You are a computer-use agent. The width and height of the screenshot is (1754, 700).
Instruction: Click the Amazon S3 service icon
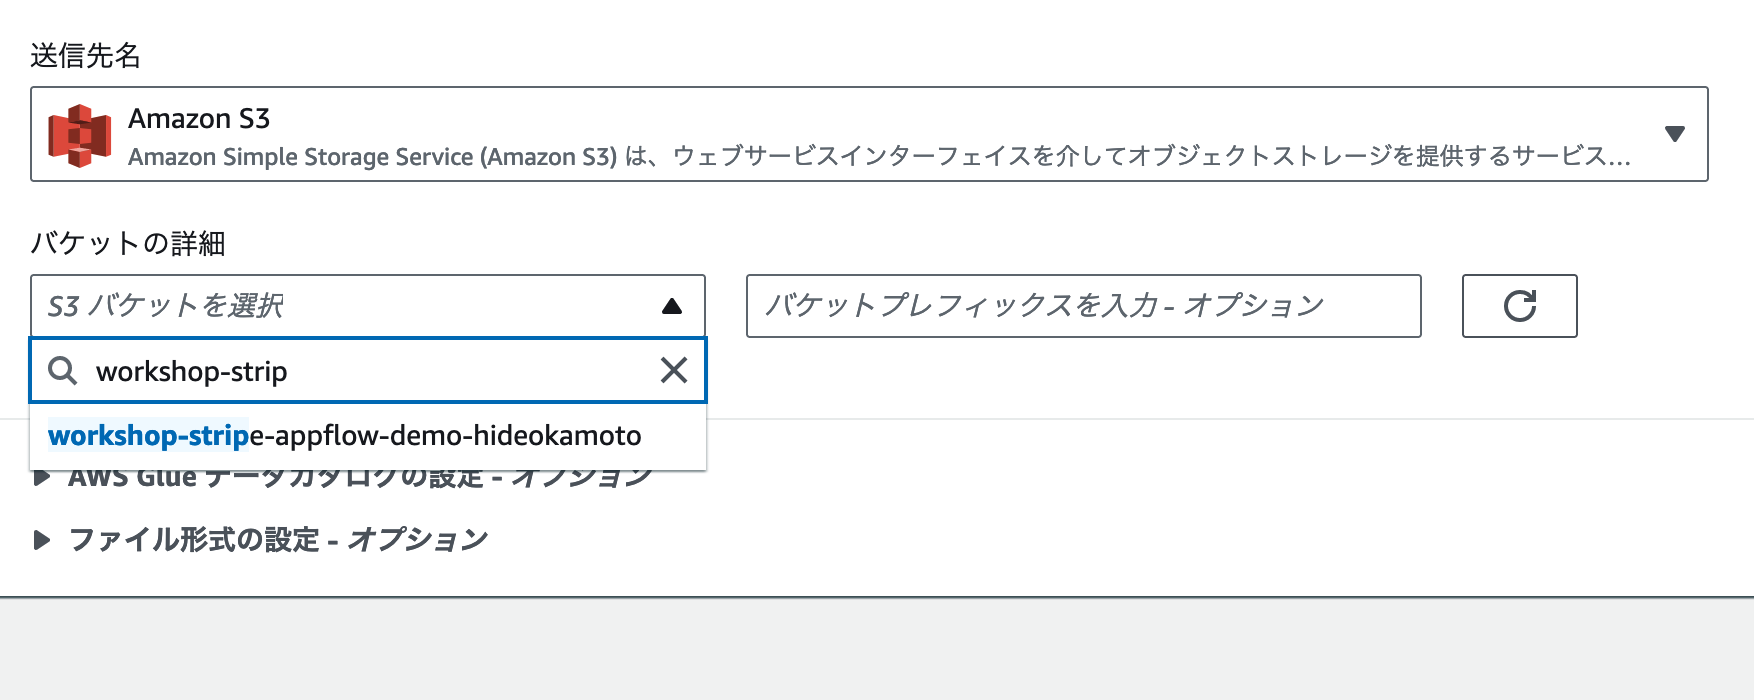pos(80,135)
